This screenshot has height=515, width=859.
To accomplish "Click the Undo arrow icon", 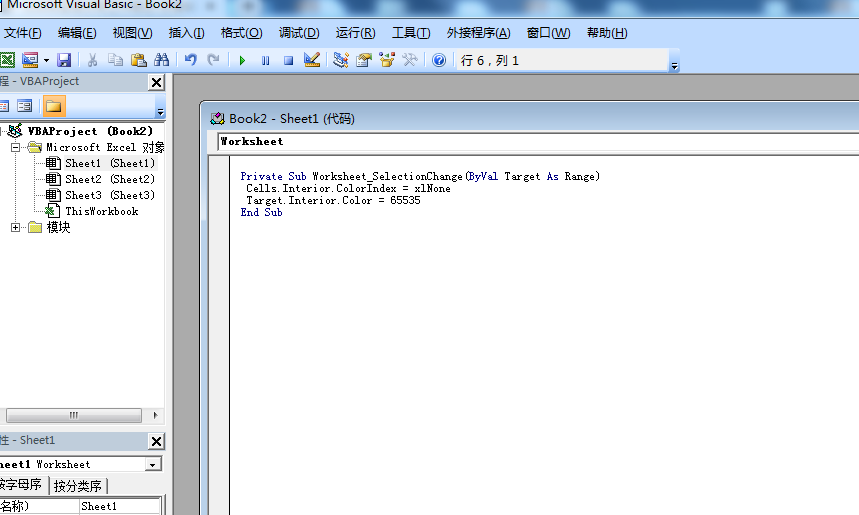I will click(190, 61).
